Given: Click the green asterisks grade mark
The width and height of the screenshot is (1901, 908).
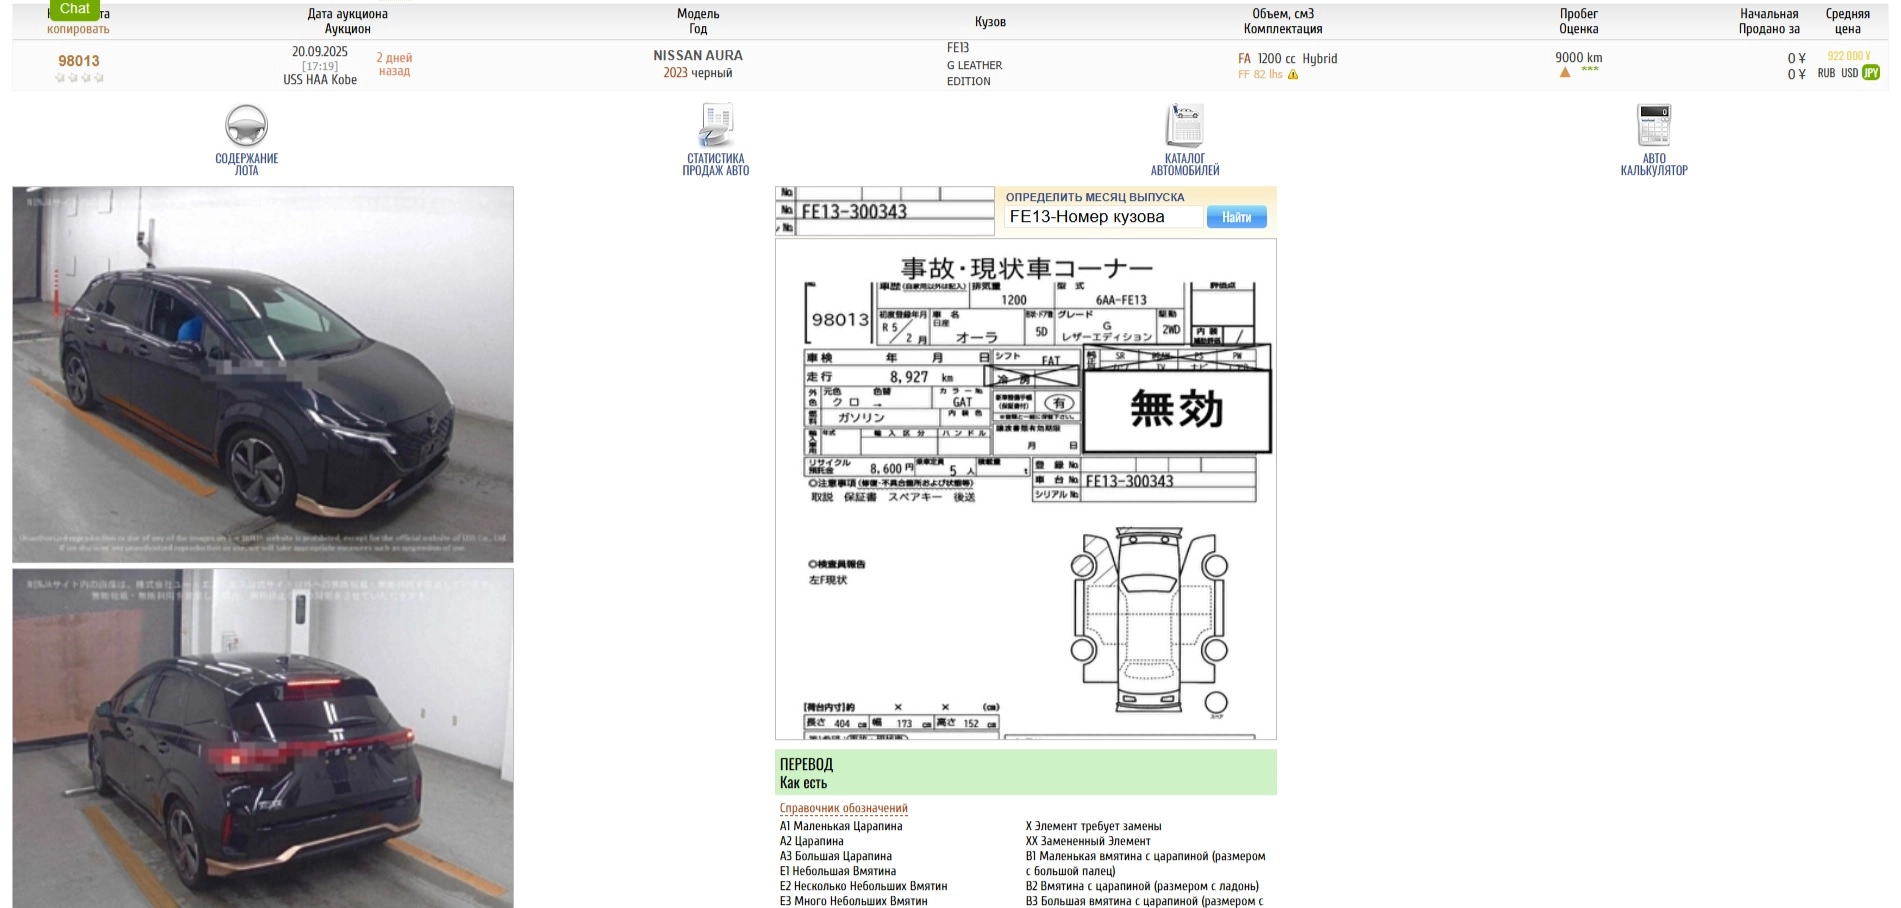Looking at the screenshot, I should coord(1590,70).
